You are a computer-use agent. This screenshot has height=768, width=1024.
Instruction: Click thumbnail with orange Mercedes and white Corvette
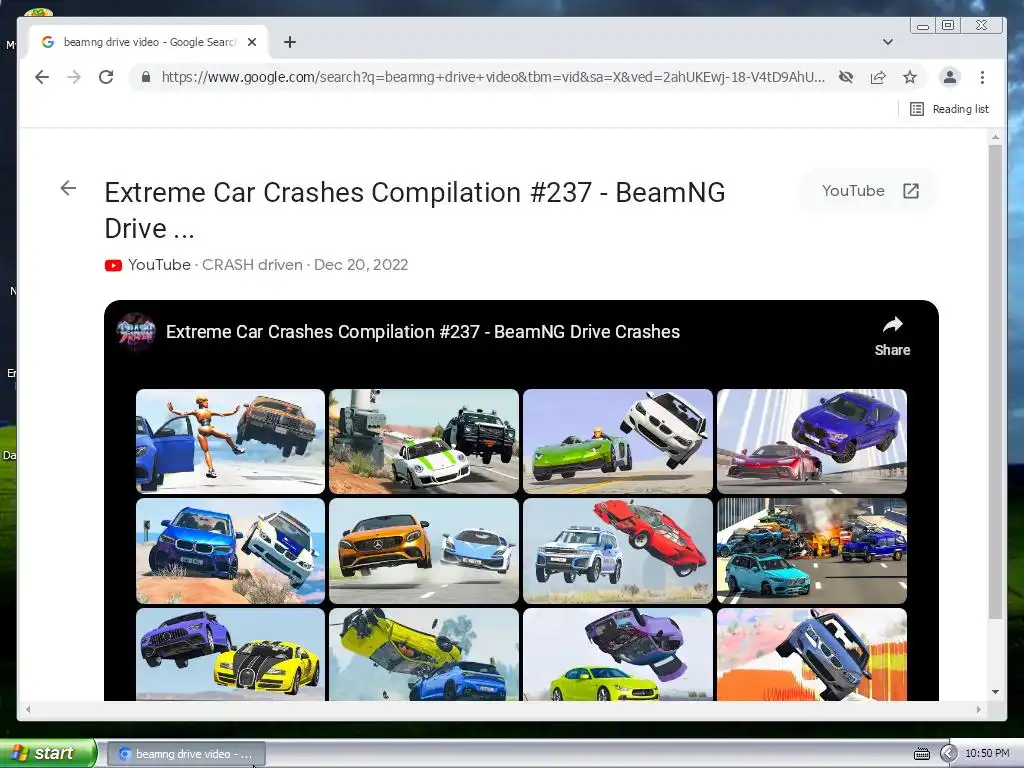pyautogui.click(x=424, y=551)
